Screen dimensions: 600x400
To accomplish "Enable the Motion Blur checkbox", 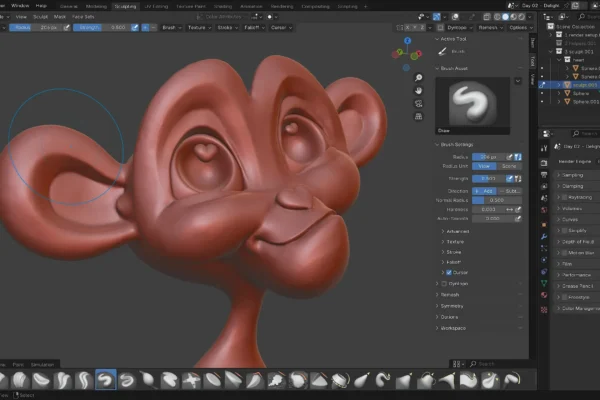I will click(x=564, y=253).
